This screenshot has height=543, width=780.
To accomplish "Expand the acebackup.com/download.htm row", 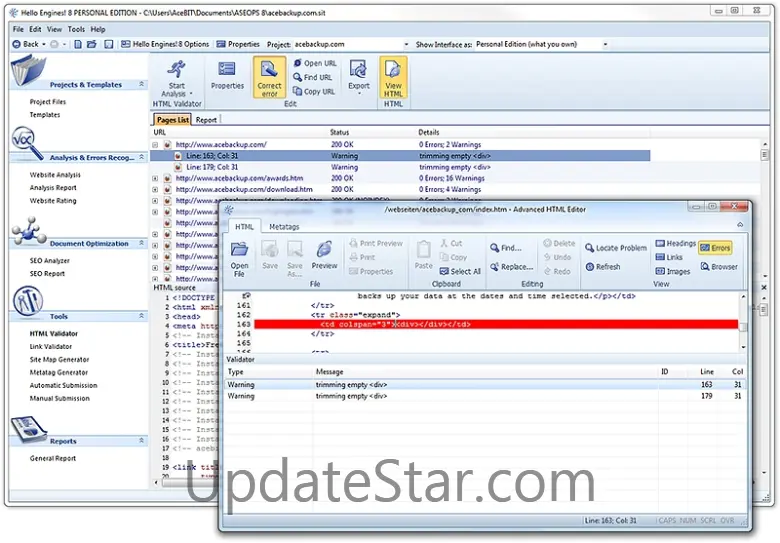I will coord(155,189).
